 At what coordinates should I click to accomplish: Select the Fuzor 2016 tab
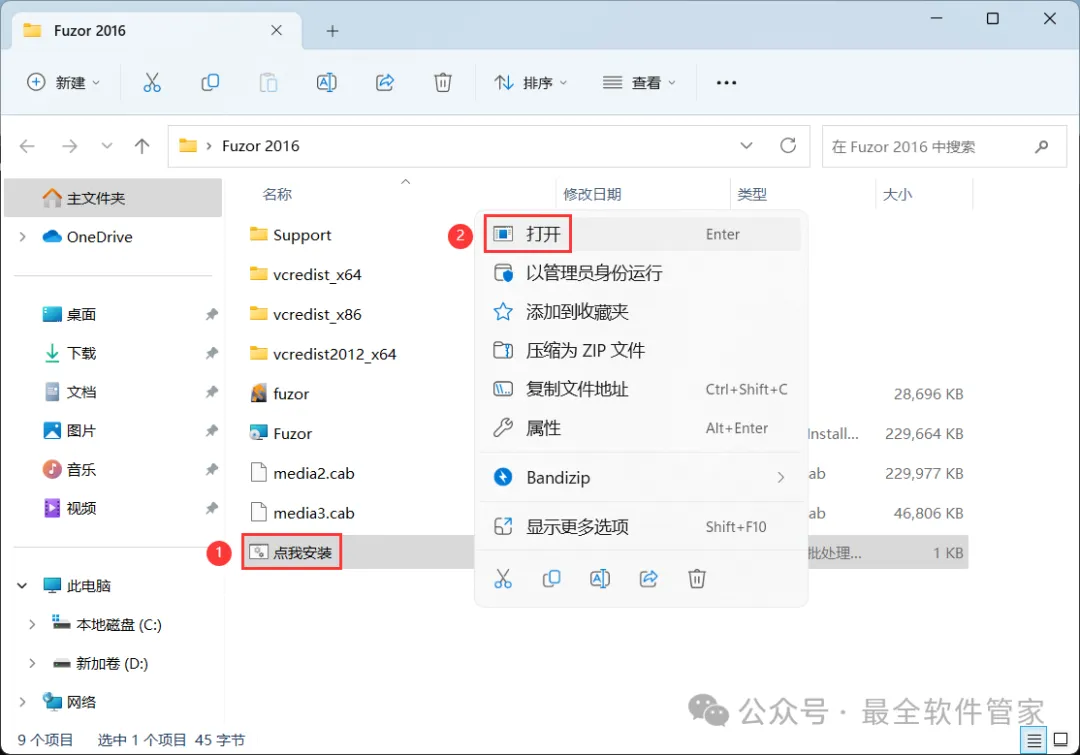pyautogui.click(x=156, y=31)
